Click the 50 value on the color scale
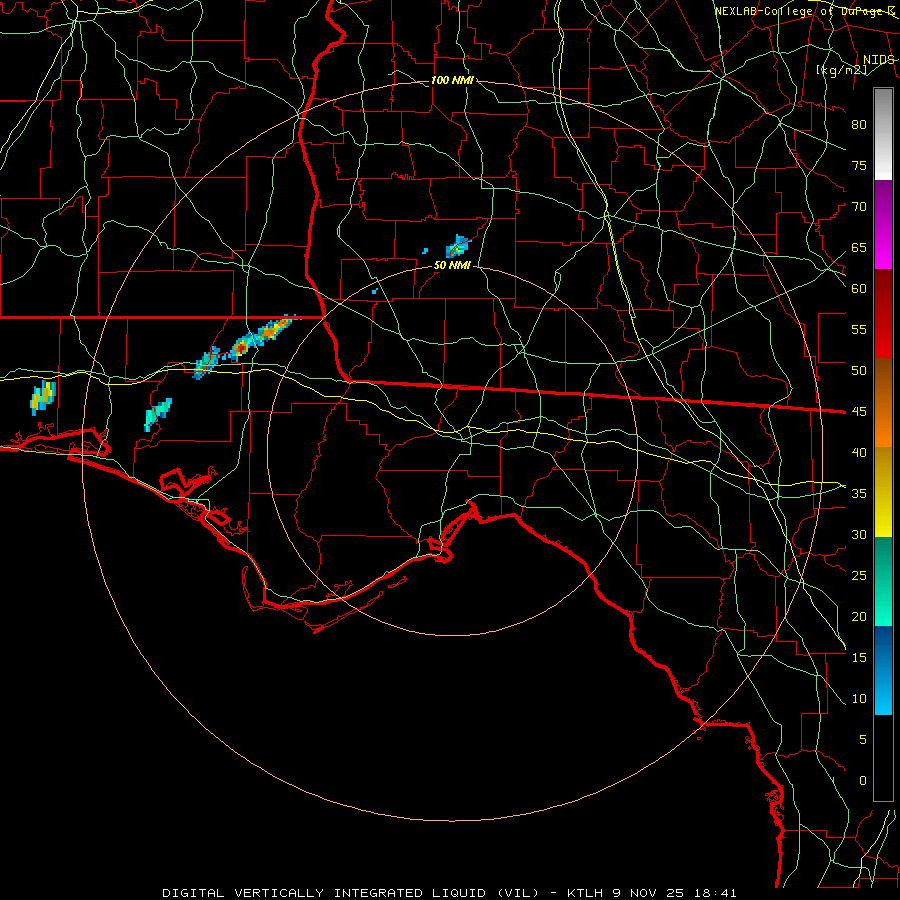 pyautogui.click(x=859, y=371)
